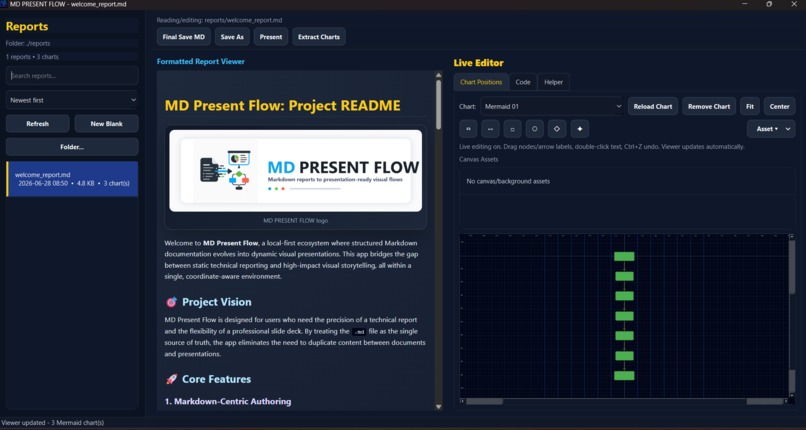
Task: Open the Newest first sort dropdown
Action: click(72, 100)
